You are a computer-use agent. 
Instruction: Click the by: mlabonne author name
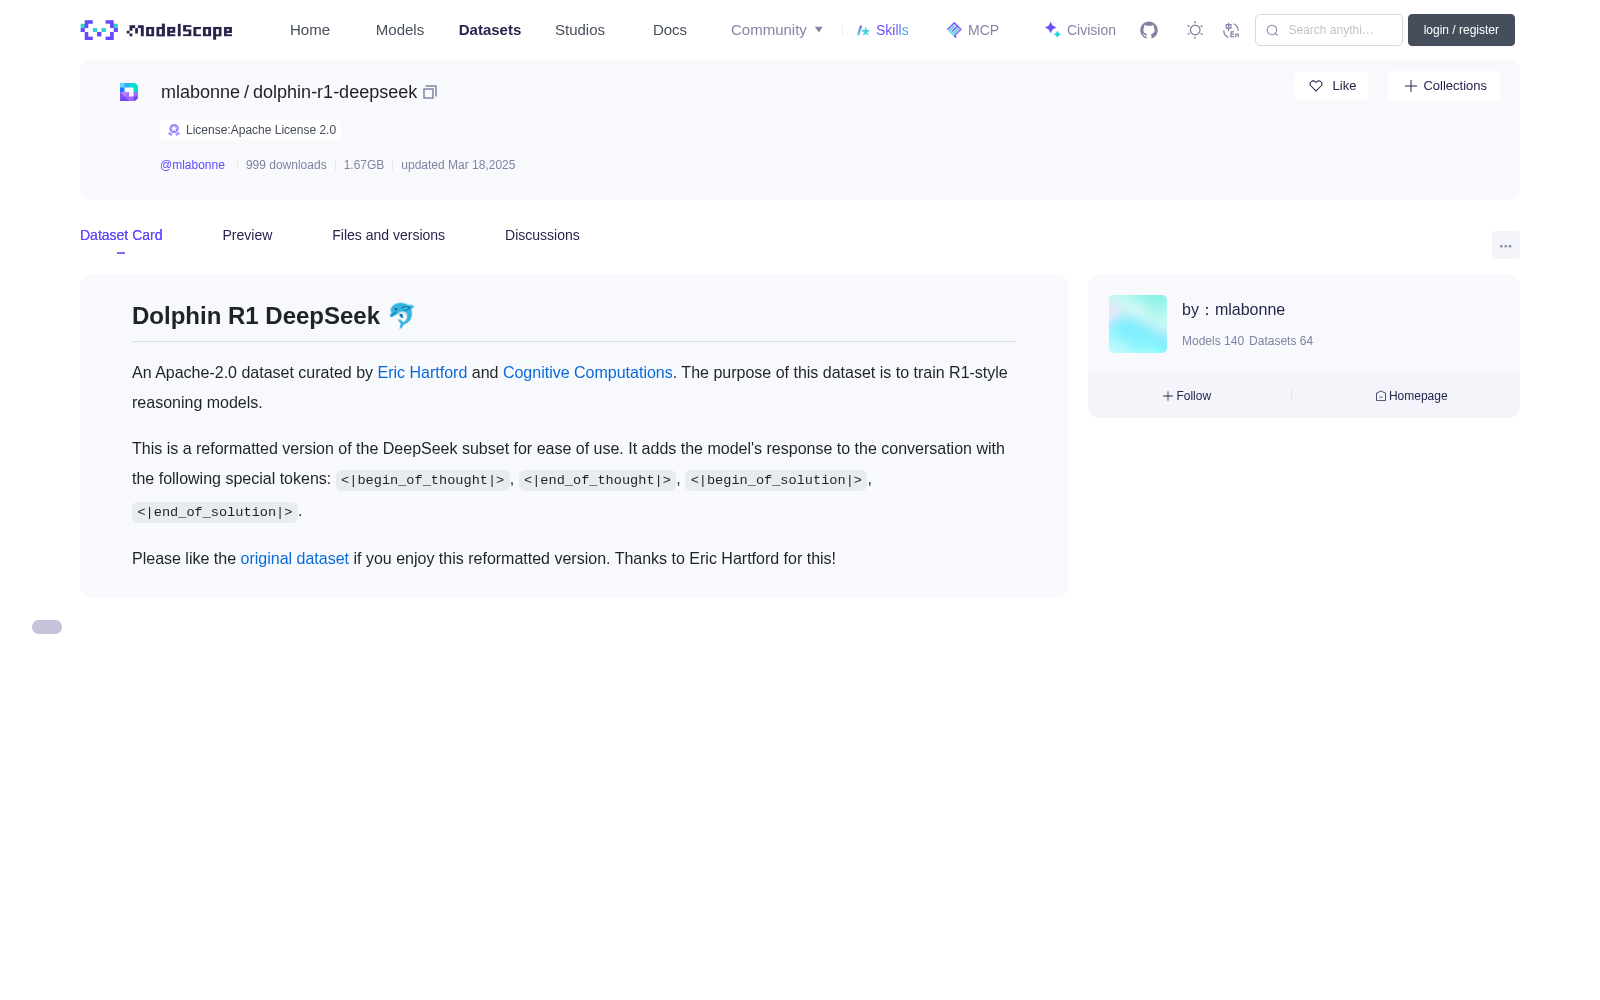click(x=1233, y=310)
